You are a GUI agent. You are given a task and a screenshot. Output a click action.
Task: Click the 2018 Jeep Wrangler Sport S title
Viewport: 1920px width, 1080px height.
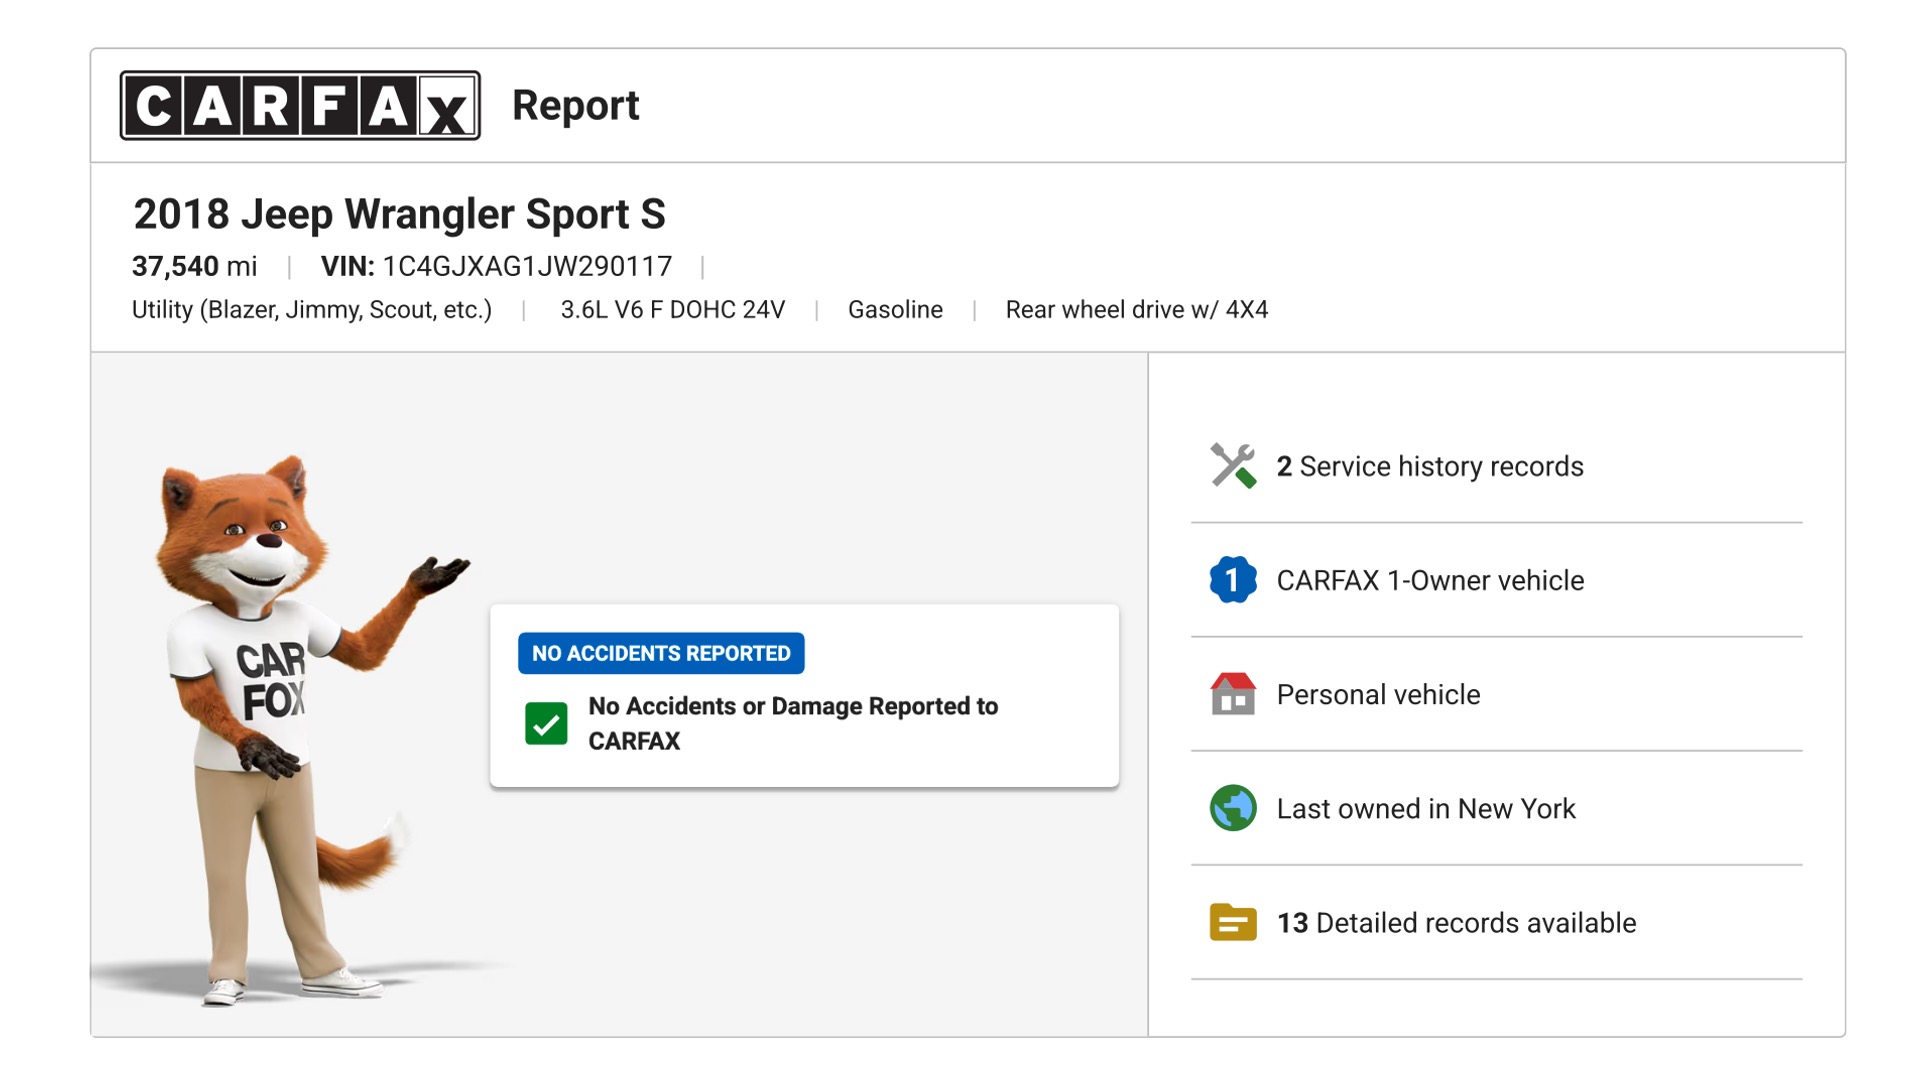[399, 214]
